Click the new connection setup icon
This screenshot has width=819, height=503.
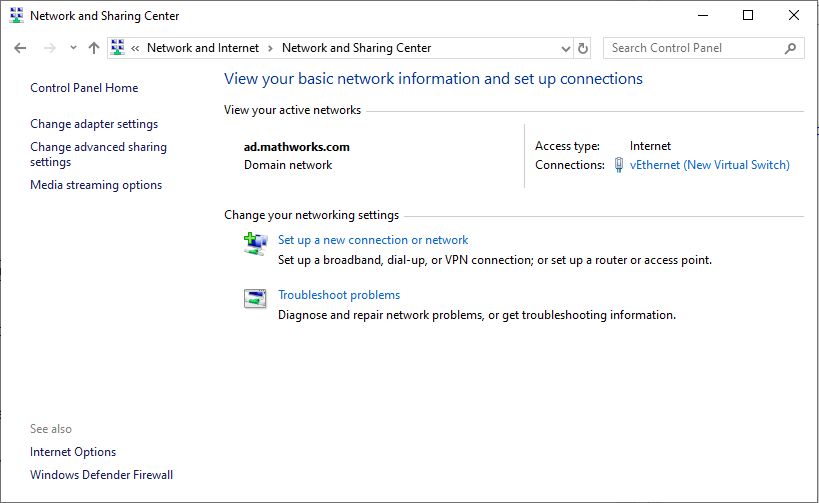tap(255, 244)
